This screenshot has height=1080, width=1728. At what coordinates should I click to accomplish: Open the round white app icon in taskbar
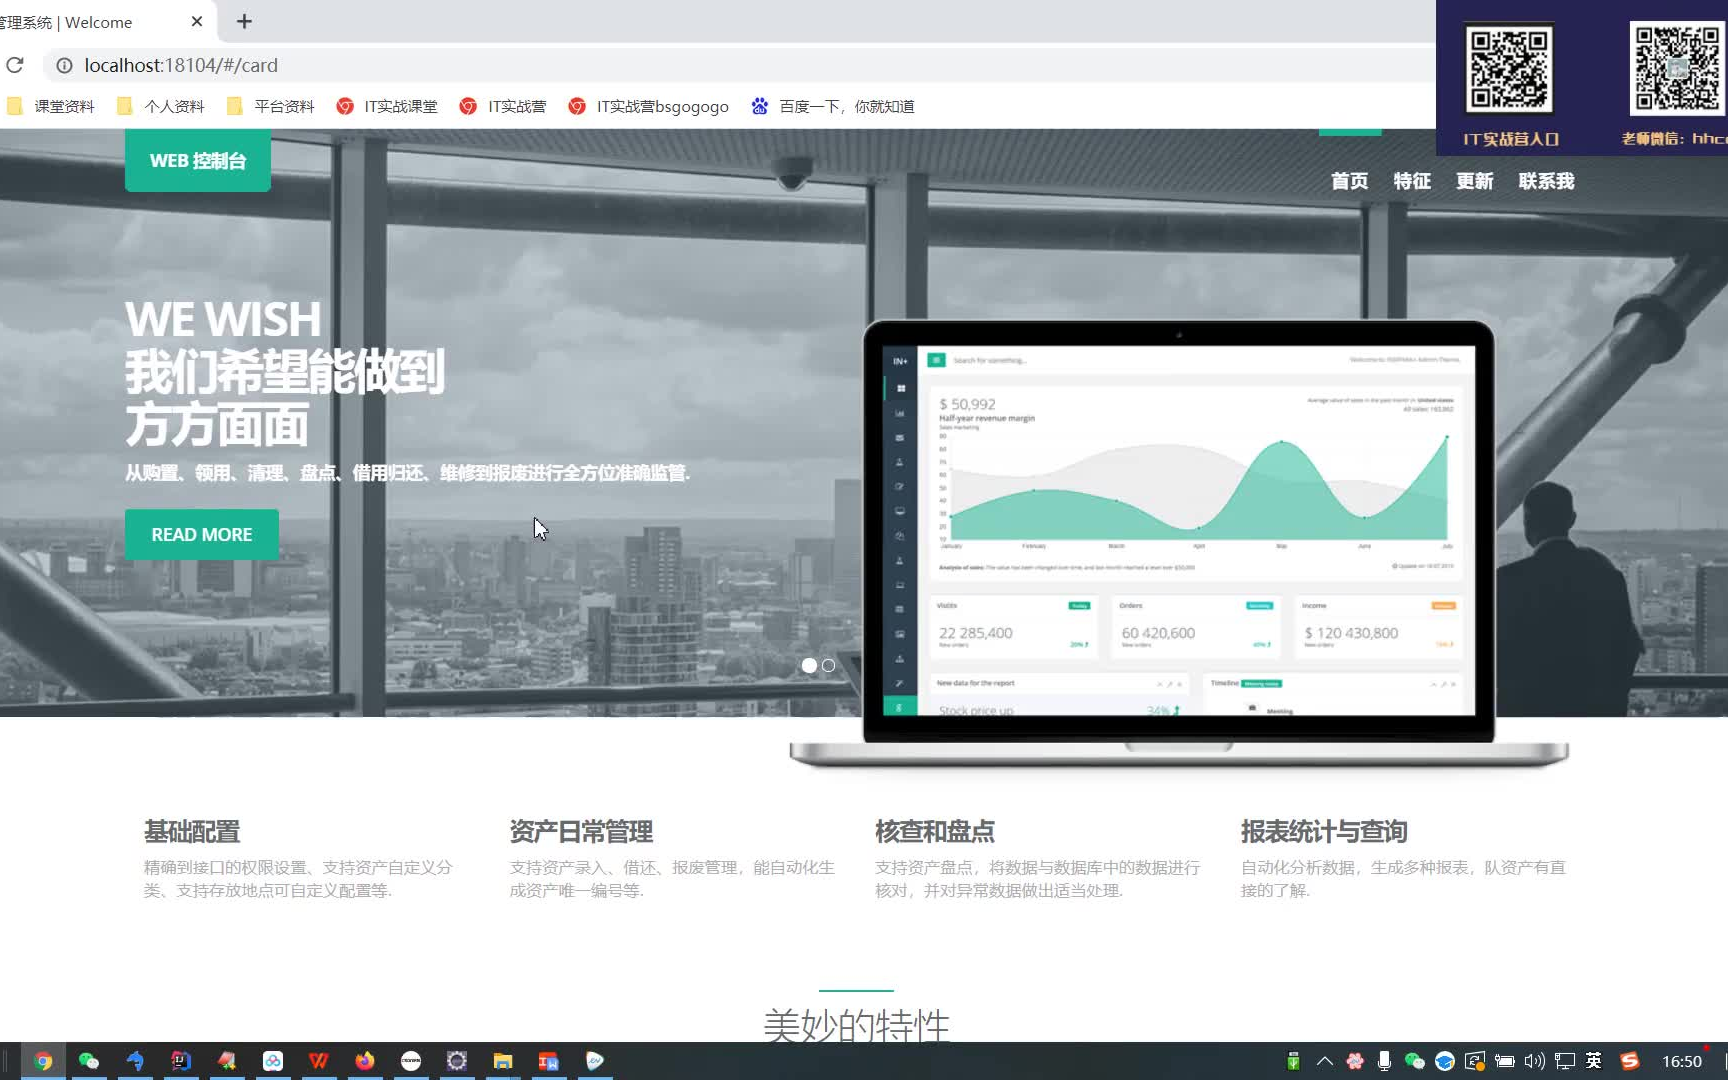click(x=411, y=1061)
